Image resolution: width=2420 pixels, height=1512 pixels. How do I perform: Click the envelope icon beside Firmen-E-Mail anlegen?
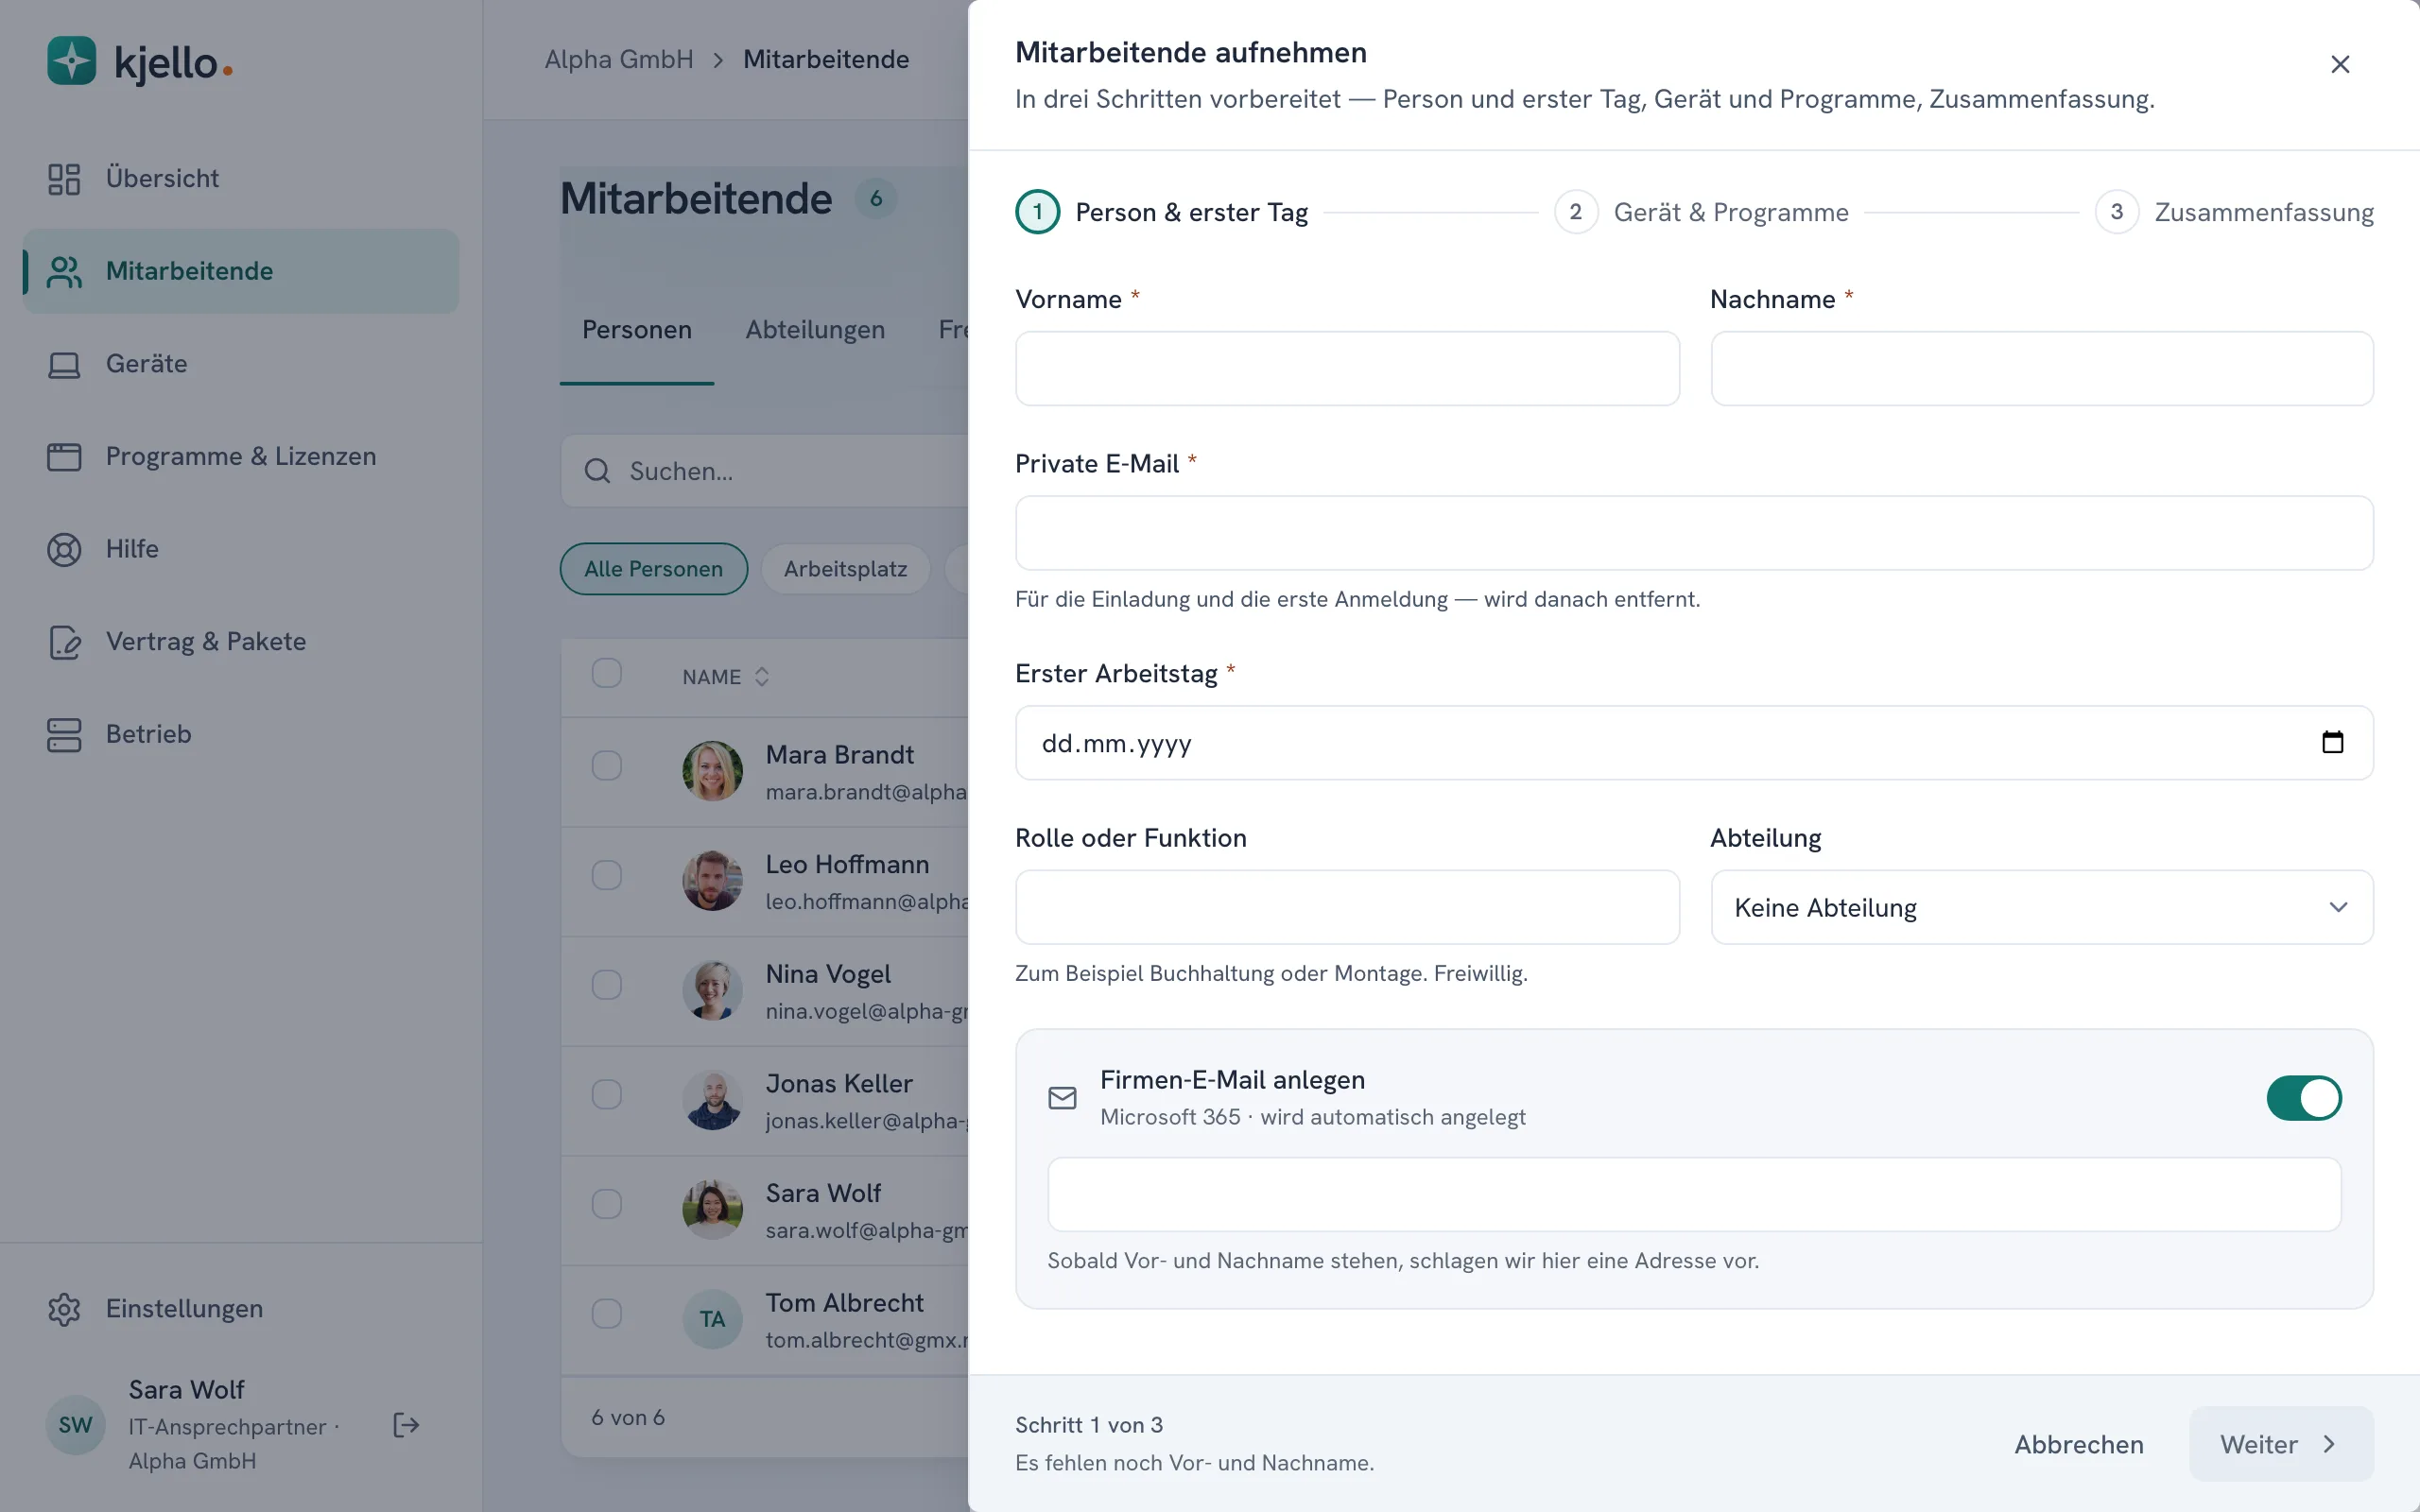1062,1098
